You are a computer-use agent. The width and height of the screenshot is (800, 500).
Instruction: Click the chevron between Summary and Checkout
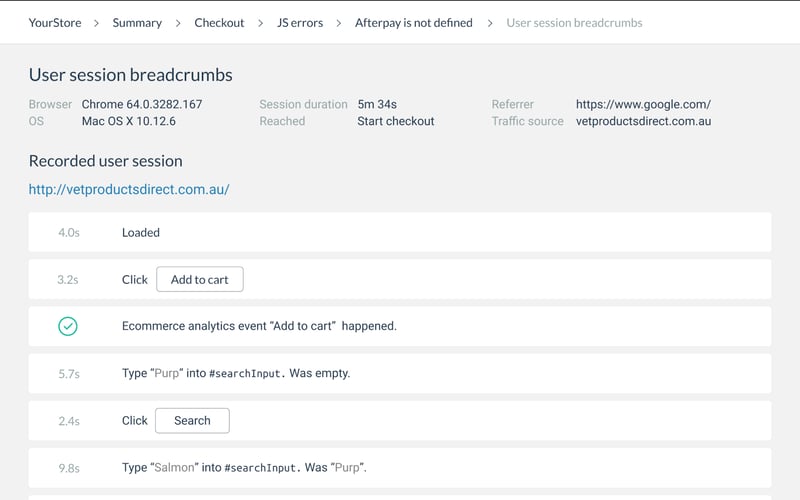pyautogui.click(x=178, y=23)
